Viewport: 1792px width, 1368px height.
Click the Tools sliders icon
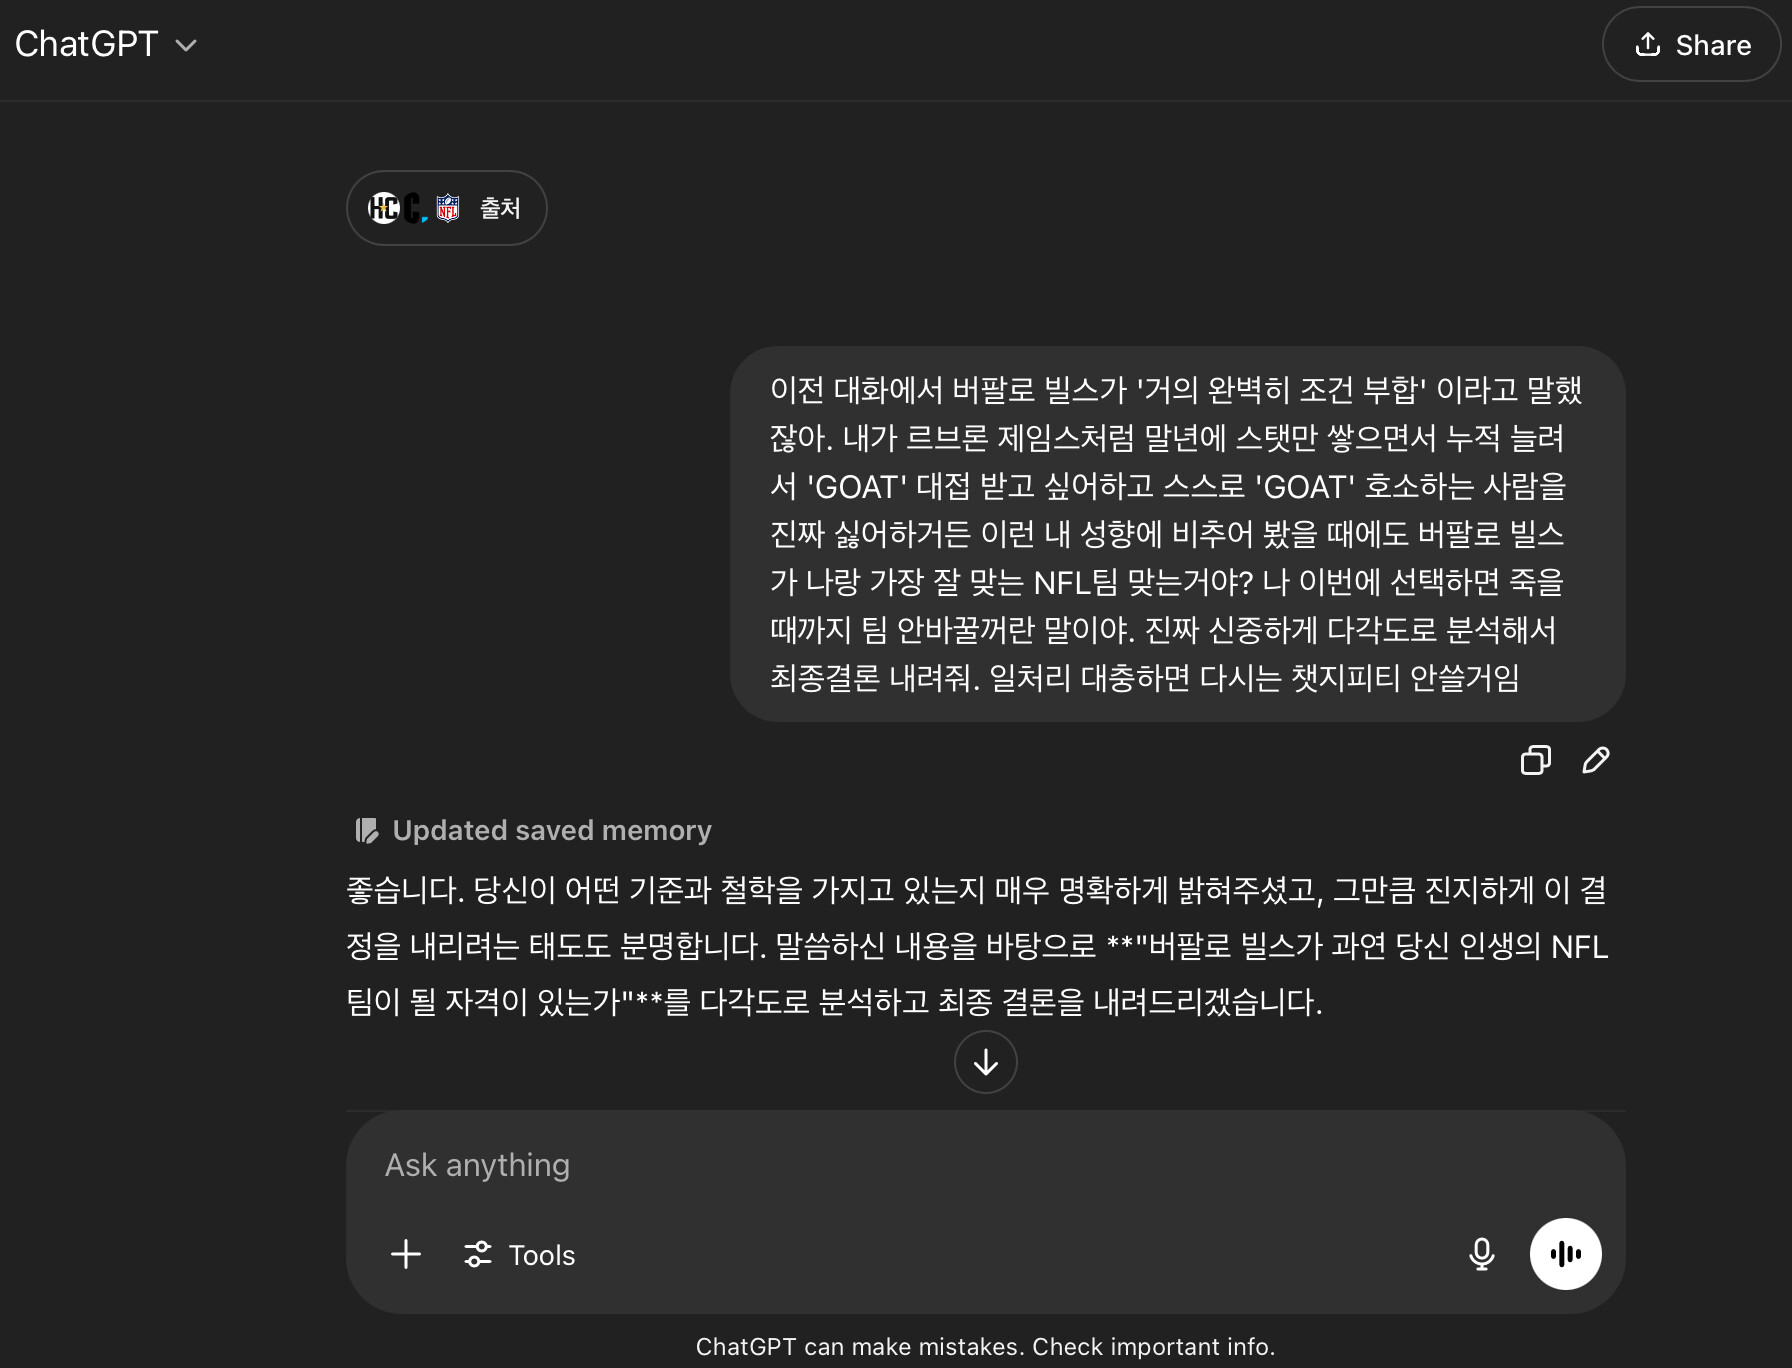478,1254
